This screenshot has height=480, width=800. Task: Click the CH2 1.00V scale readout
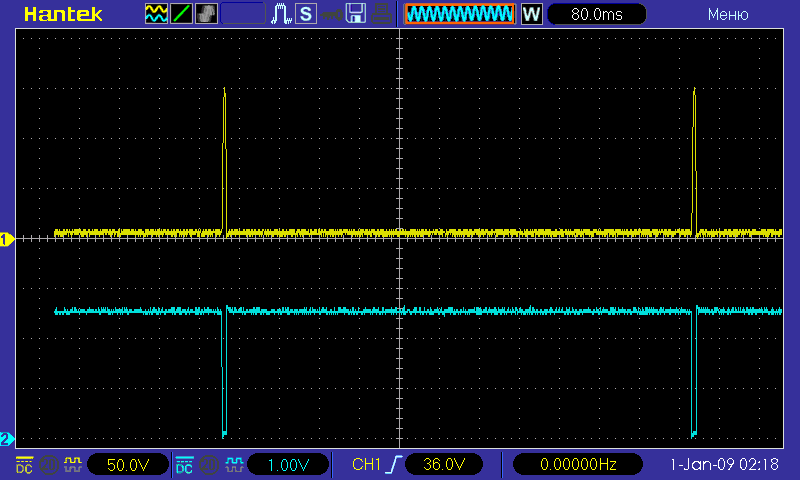pos(288,465)
